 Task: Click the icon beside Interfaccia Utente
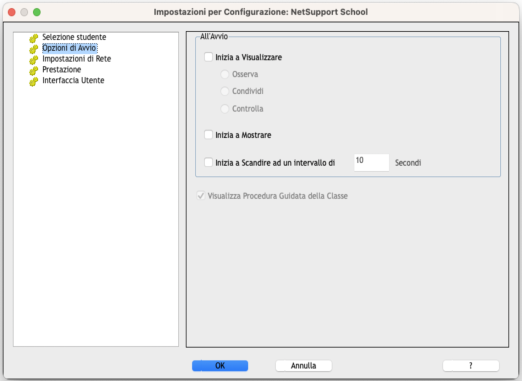click(33, 81)
